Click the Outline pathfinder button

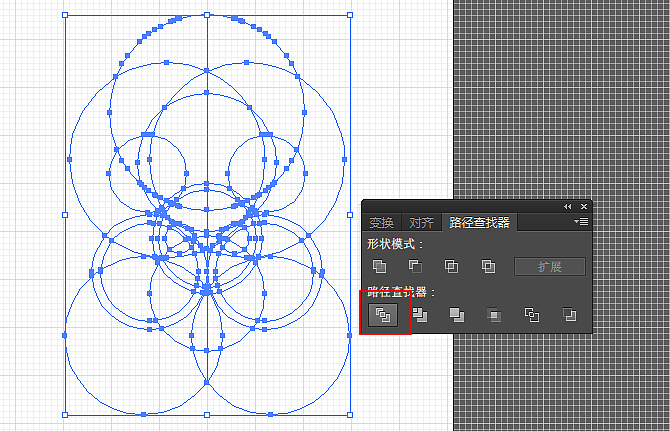point(532,315)
